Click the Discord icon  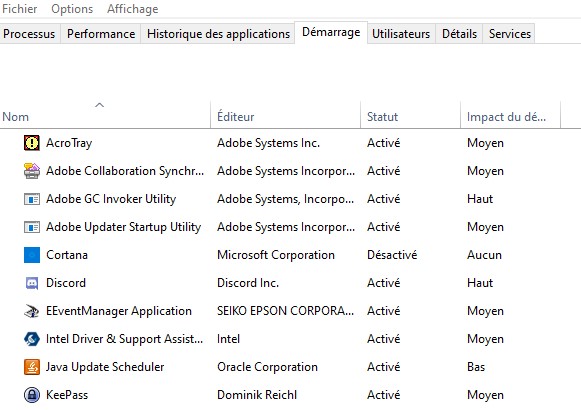coord(31,283)
